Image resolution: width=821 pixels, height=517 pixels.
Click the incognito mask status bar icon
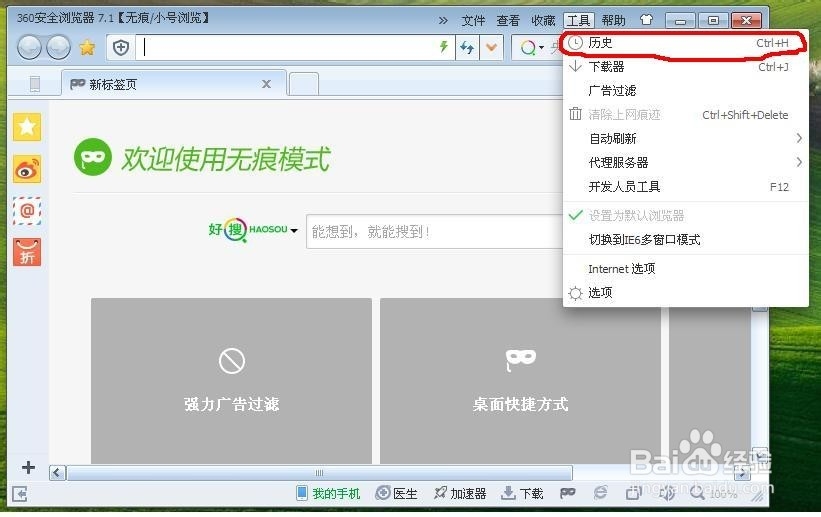(x=568, y=493)
